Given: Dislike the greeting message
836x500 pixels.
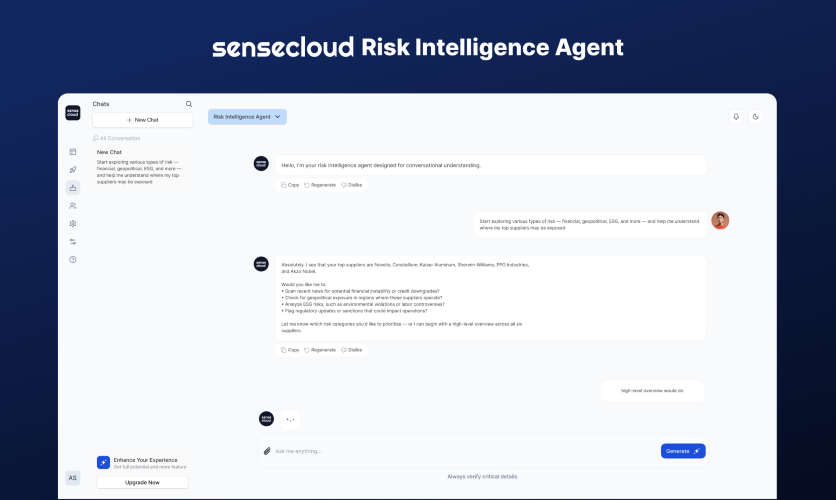Looking at the screenshot, I should click(351, 185).
